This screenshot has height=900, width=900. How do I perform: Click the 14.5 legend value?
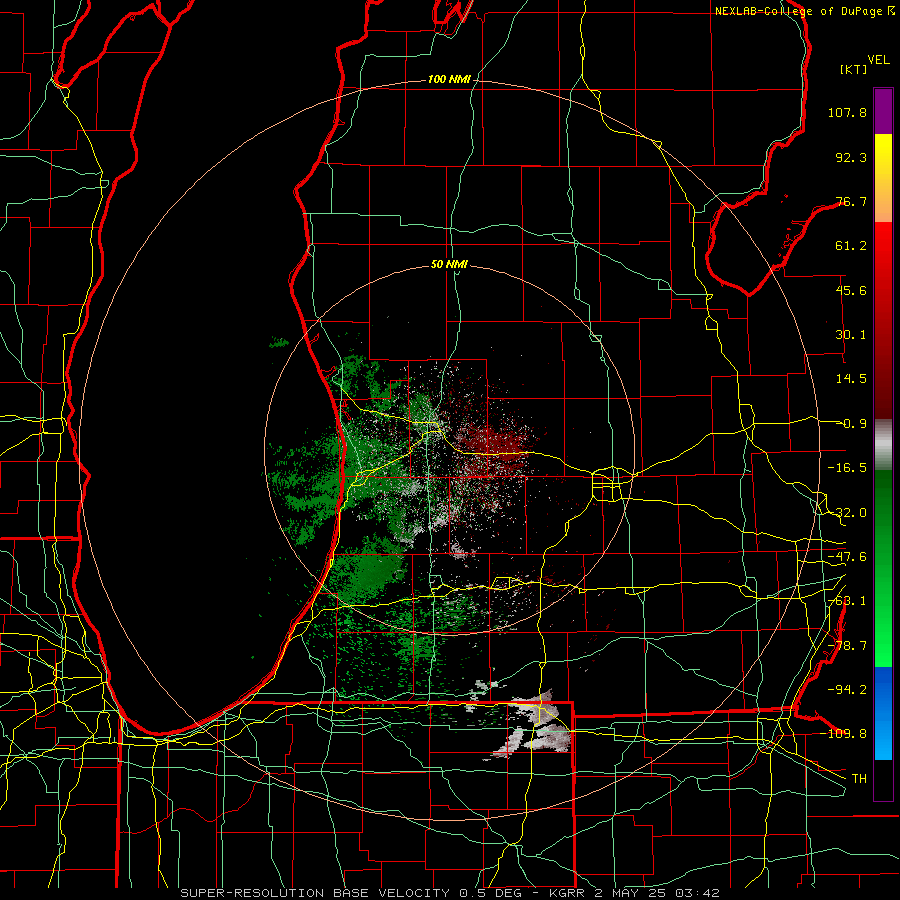[851, 379]
